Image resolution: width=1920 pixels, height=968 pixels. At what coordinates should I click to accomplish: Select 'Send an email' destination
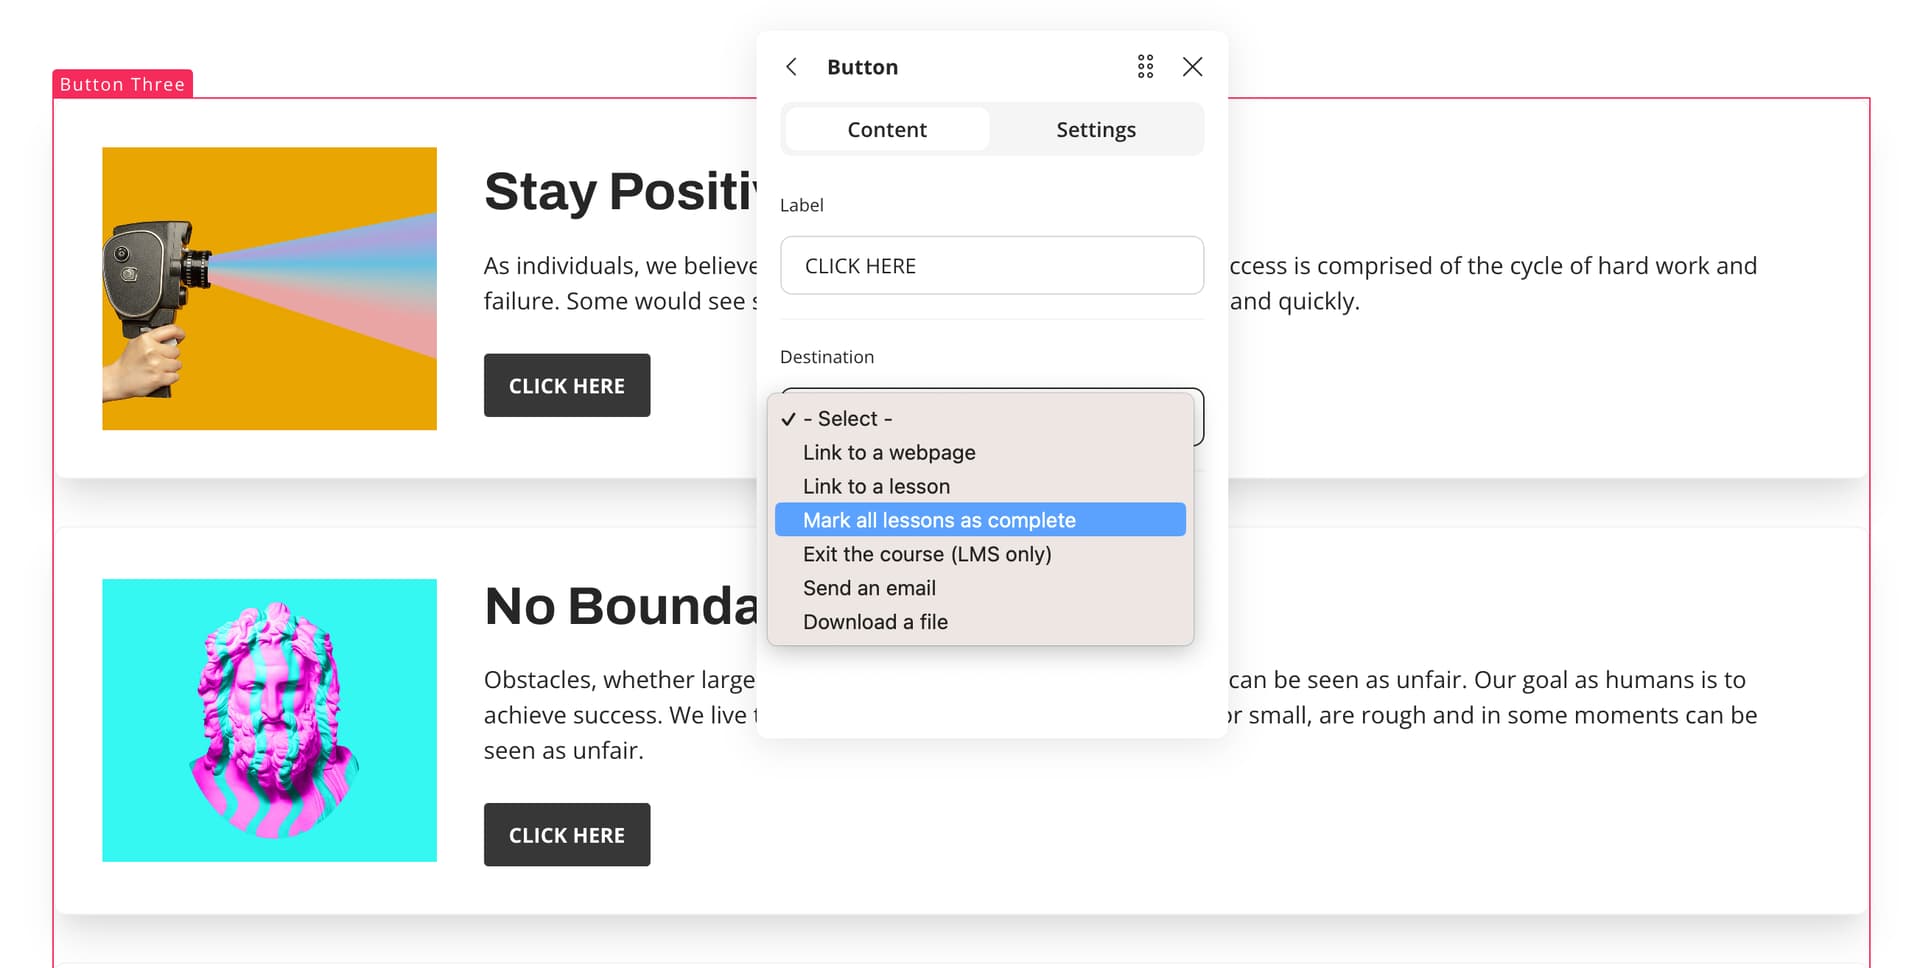(869, 588)
